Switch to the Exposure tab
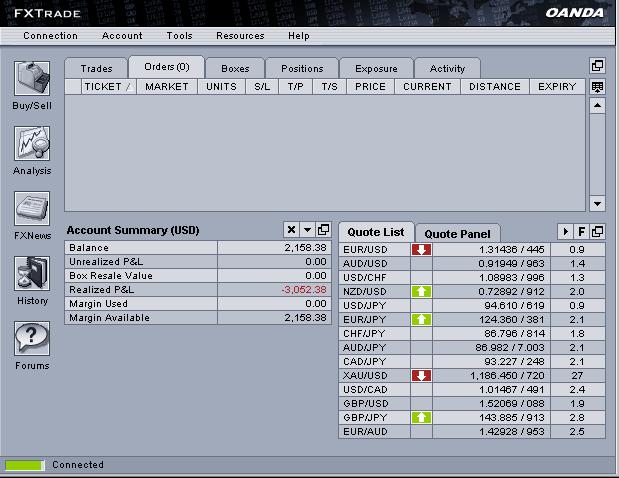Image resolution: width=619 pixels, height=478 pixels. pos(376,69)
